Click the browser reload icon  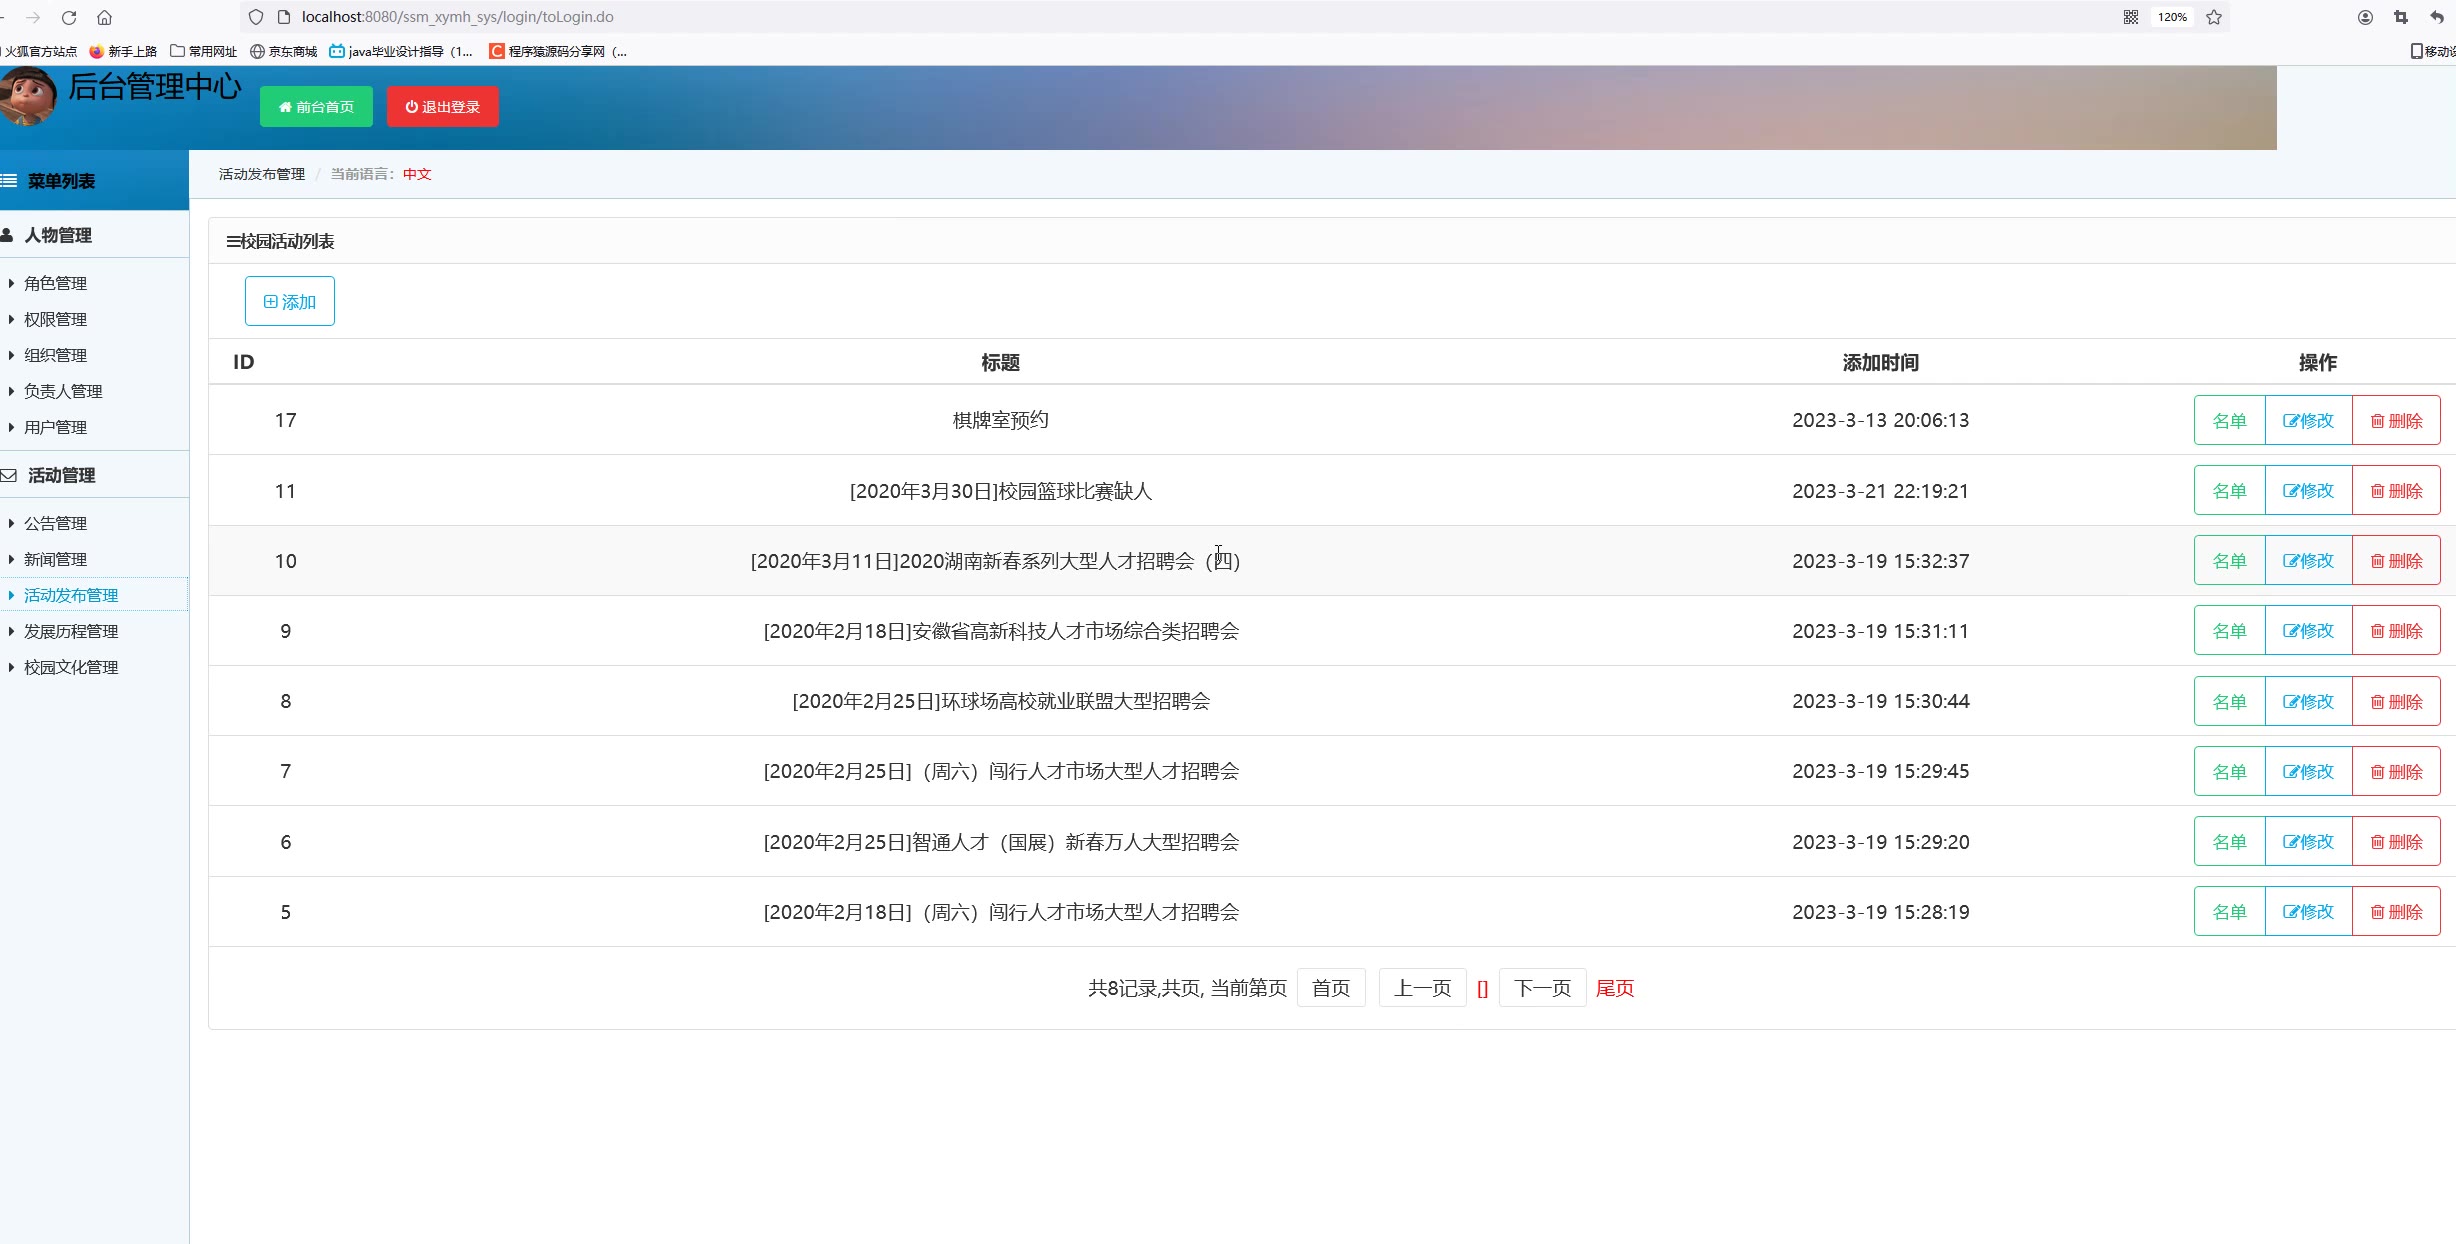(x=69, y=17)
